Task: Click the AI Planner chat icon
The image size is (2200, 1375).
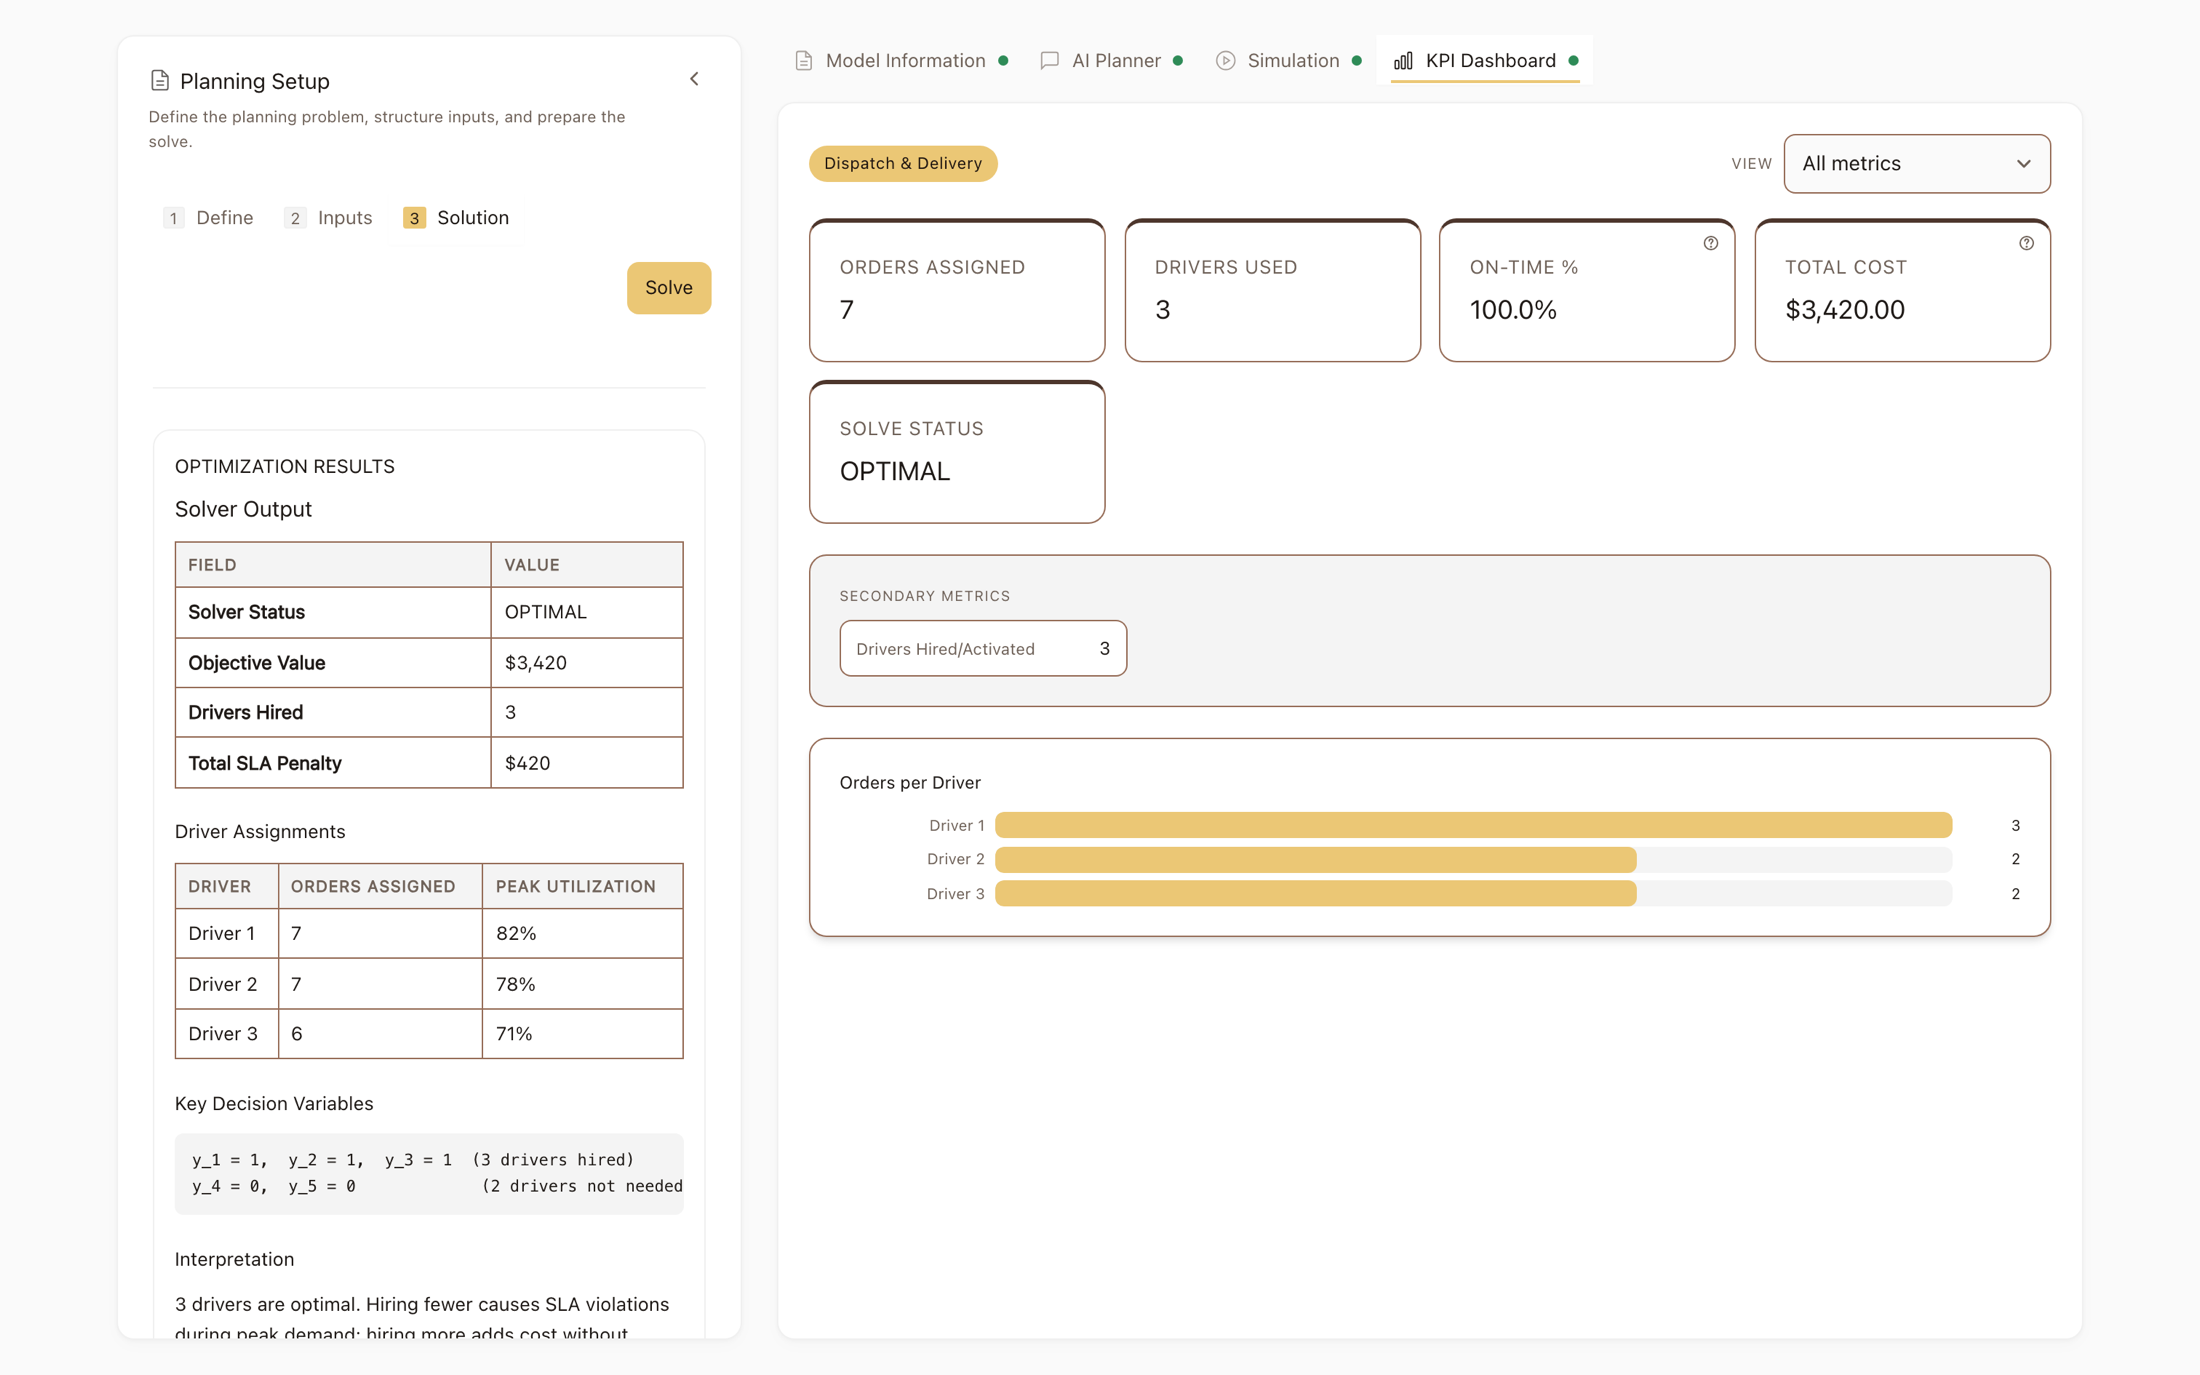Action: click(1049, 61)
